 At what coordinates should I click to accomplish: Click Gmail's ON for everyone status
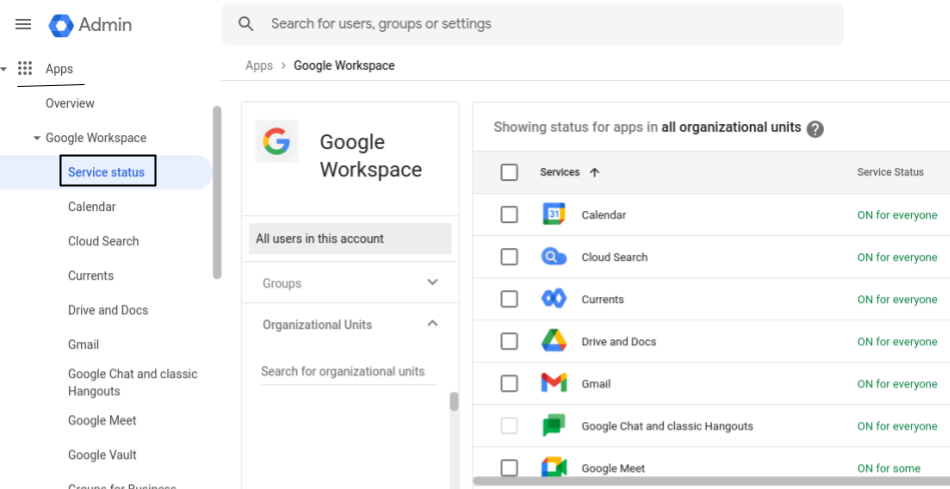897,384
